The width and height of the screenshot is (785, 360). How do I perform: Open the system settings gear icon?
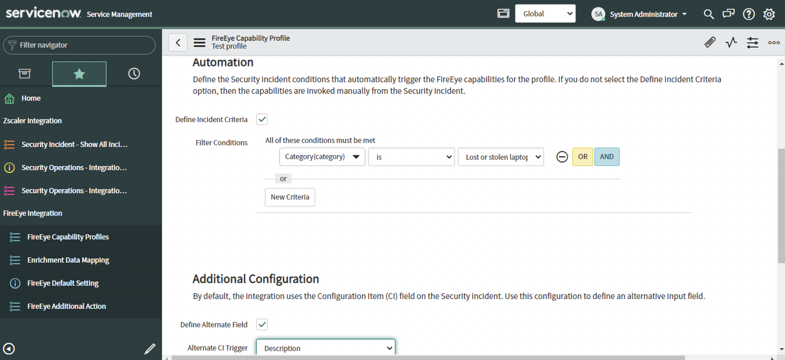(769, 14)
